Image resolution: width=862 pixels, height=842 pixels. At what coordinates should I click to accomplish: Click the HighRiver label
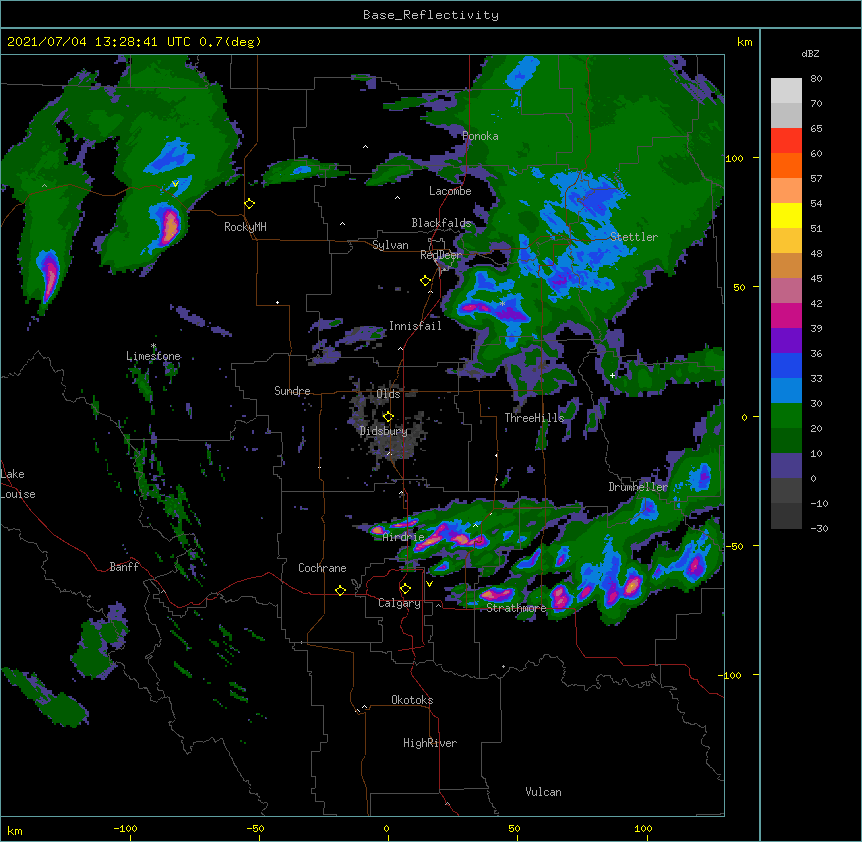click(x=430, y=743)
